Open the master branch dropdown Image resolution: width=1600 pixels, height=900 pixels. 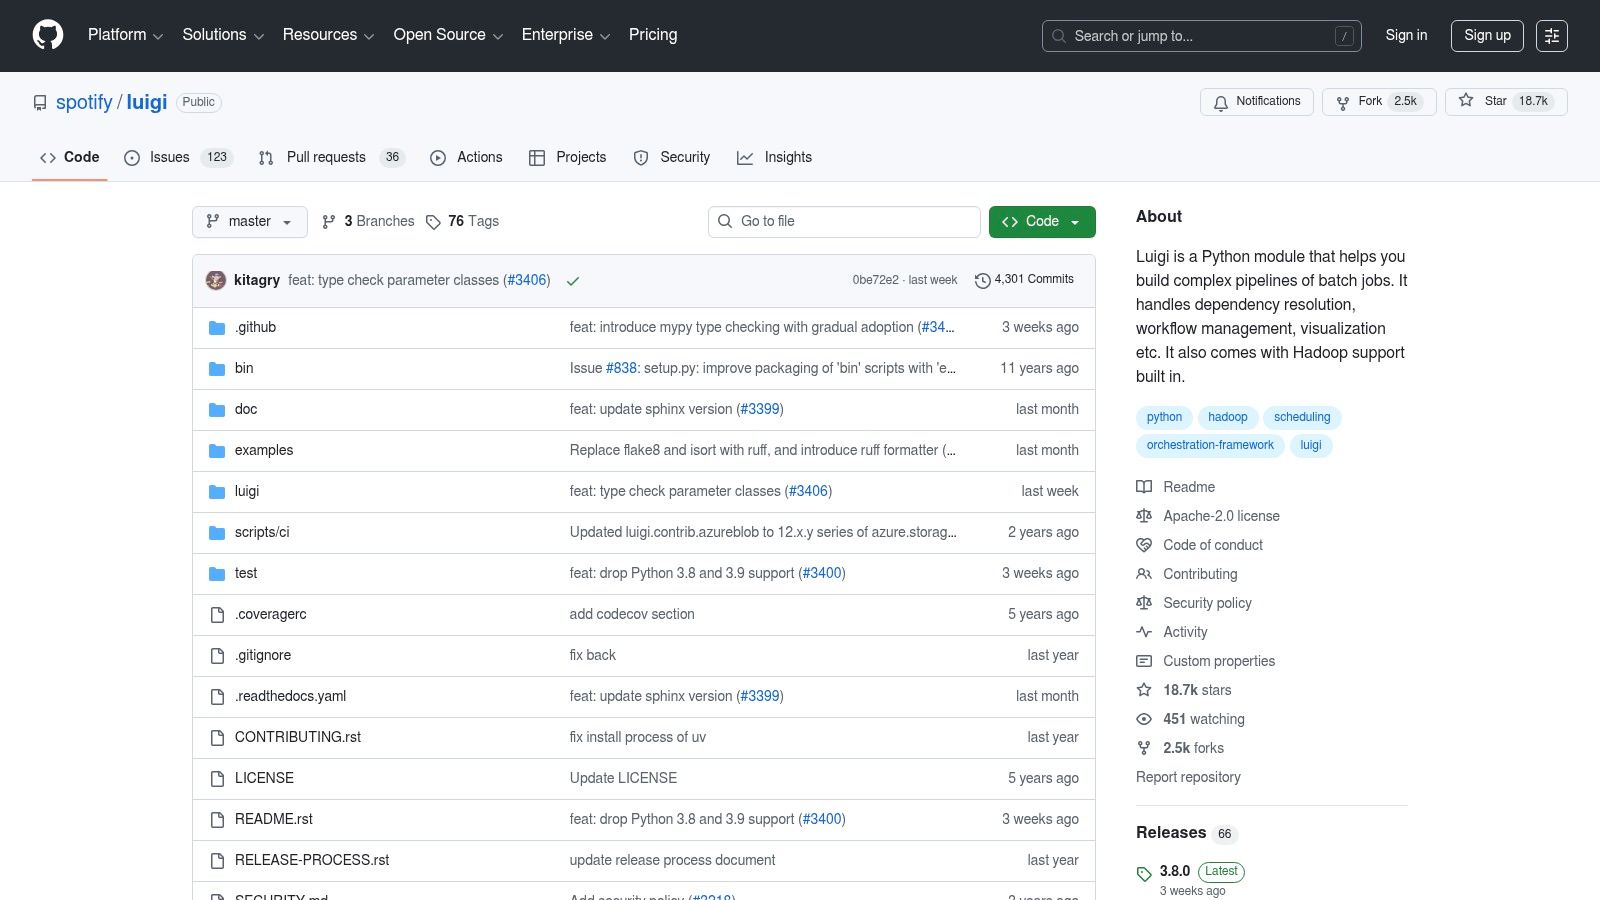coord(250,222)
